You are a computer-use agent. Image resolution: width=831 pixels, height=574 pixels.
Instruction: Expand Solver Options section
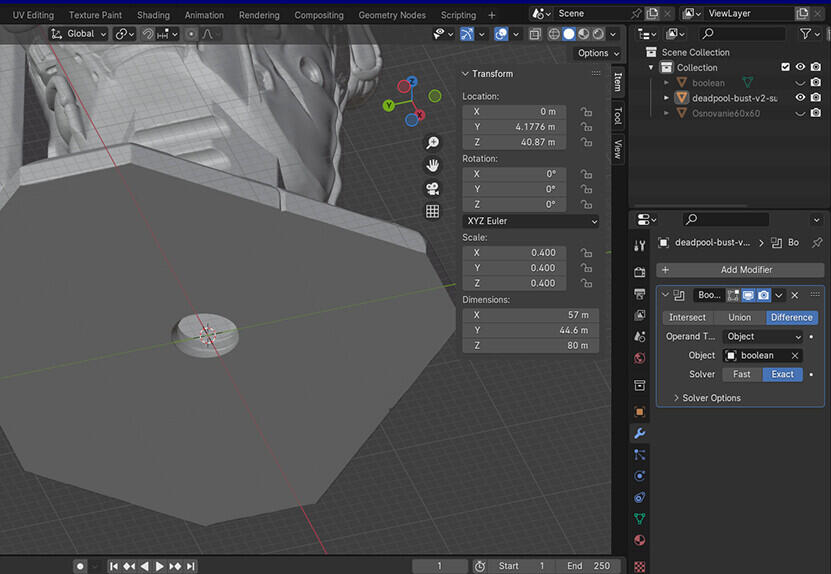pos(706,398)
